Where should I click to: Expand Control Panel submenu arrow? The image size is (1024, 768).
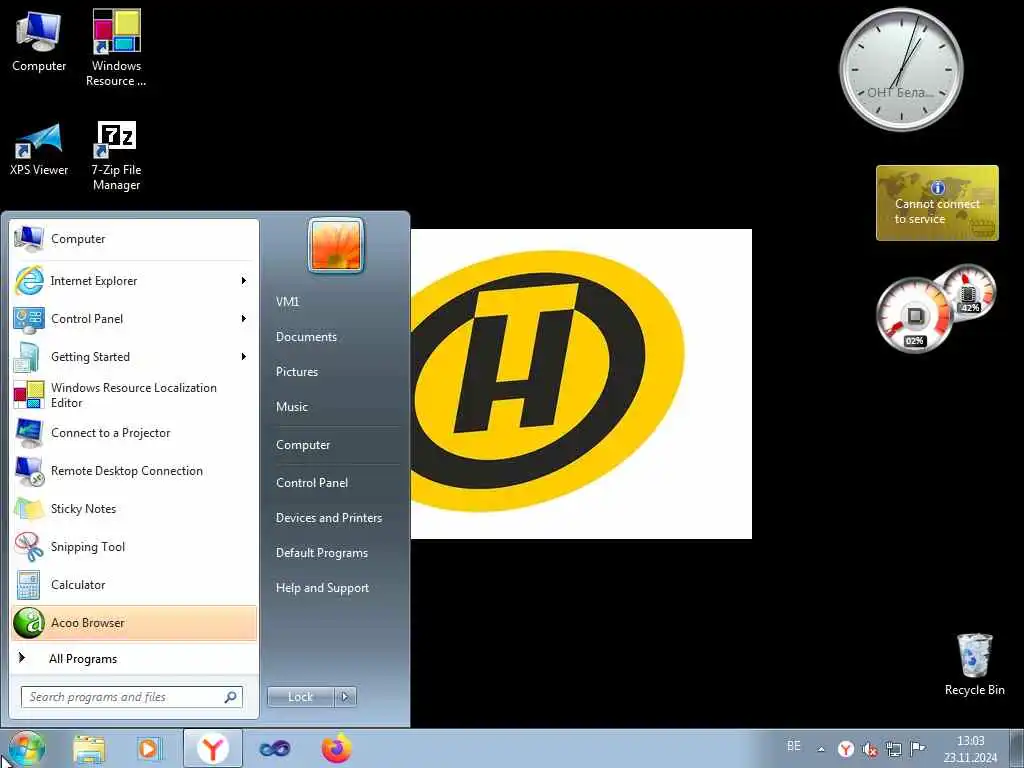[x=244, y=319]
